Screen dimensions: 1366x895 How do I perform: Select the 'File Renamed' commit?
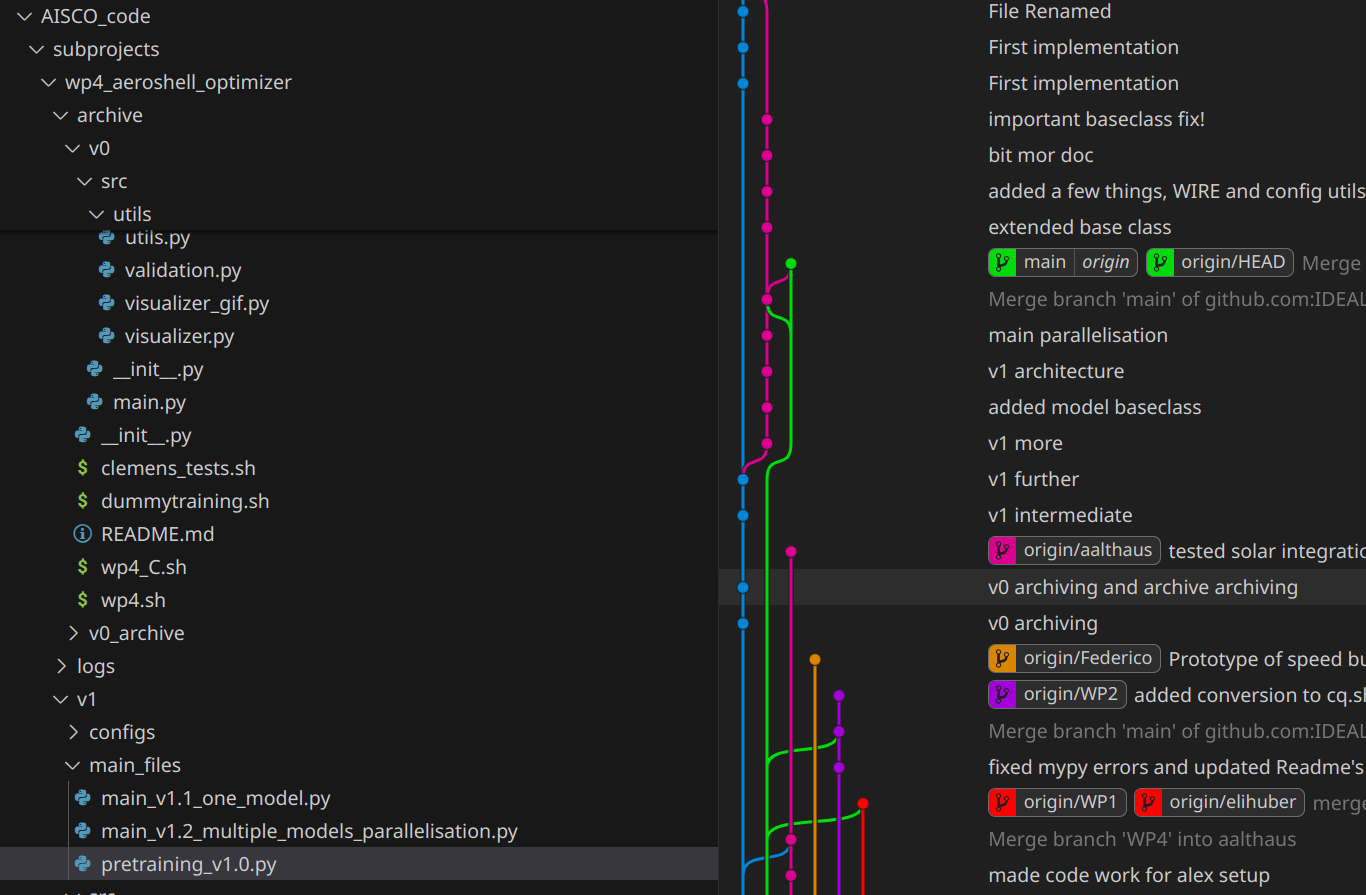coord(1049,11)
